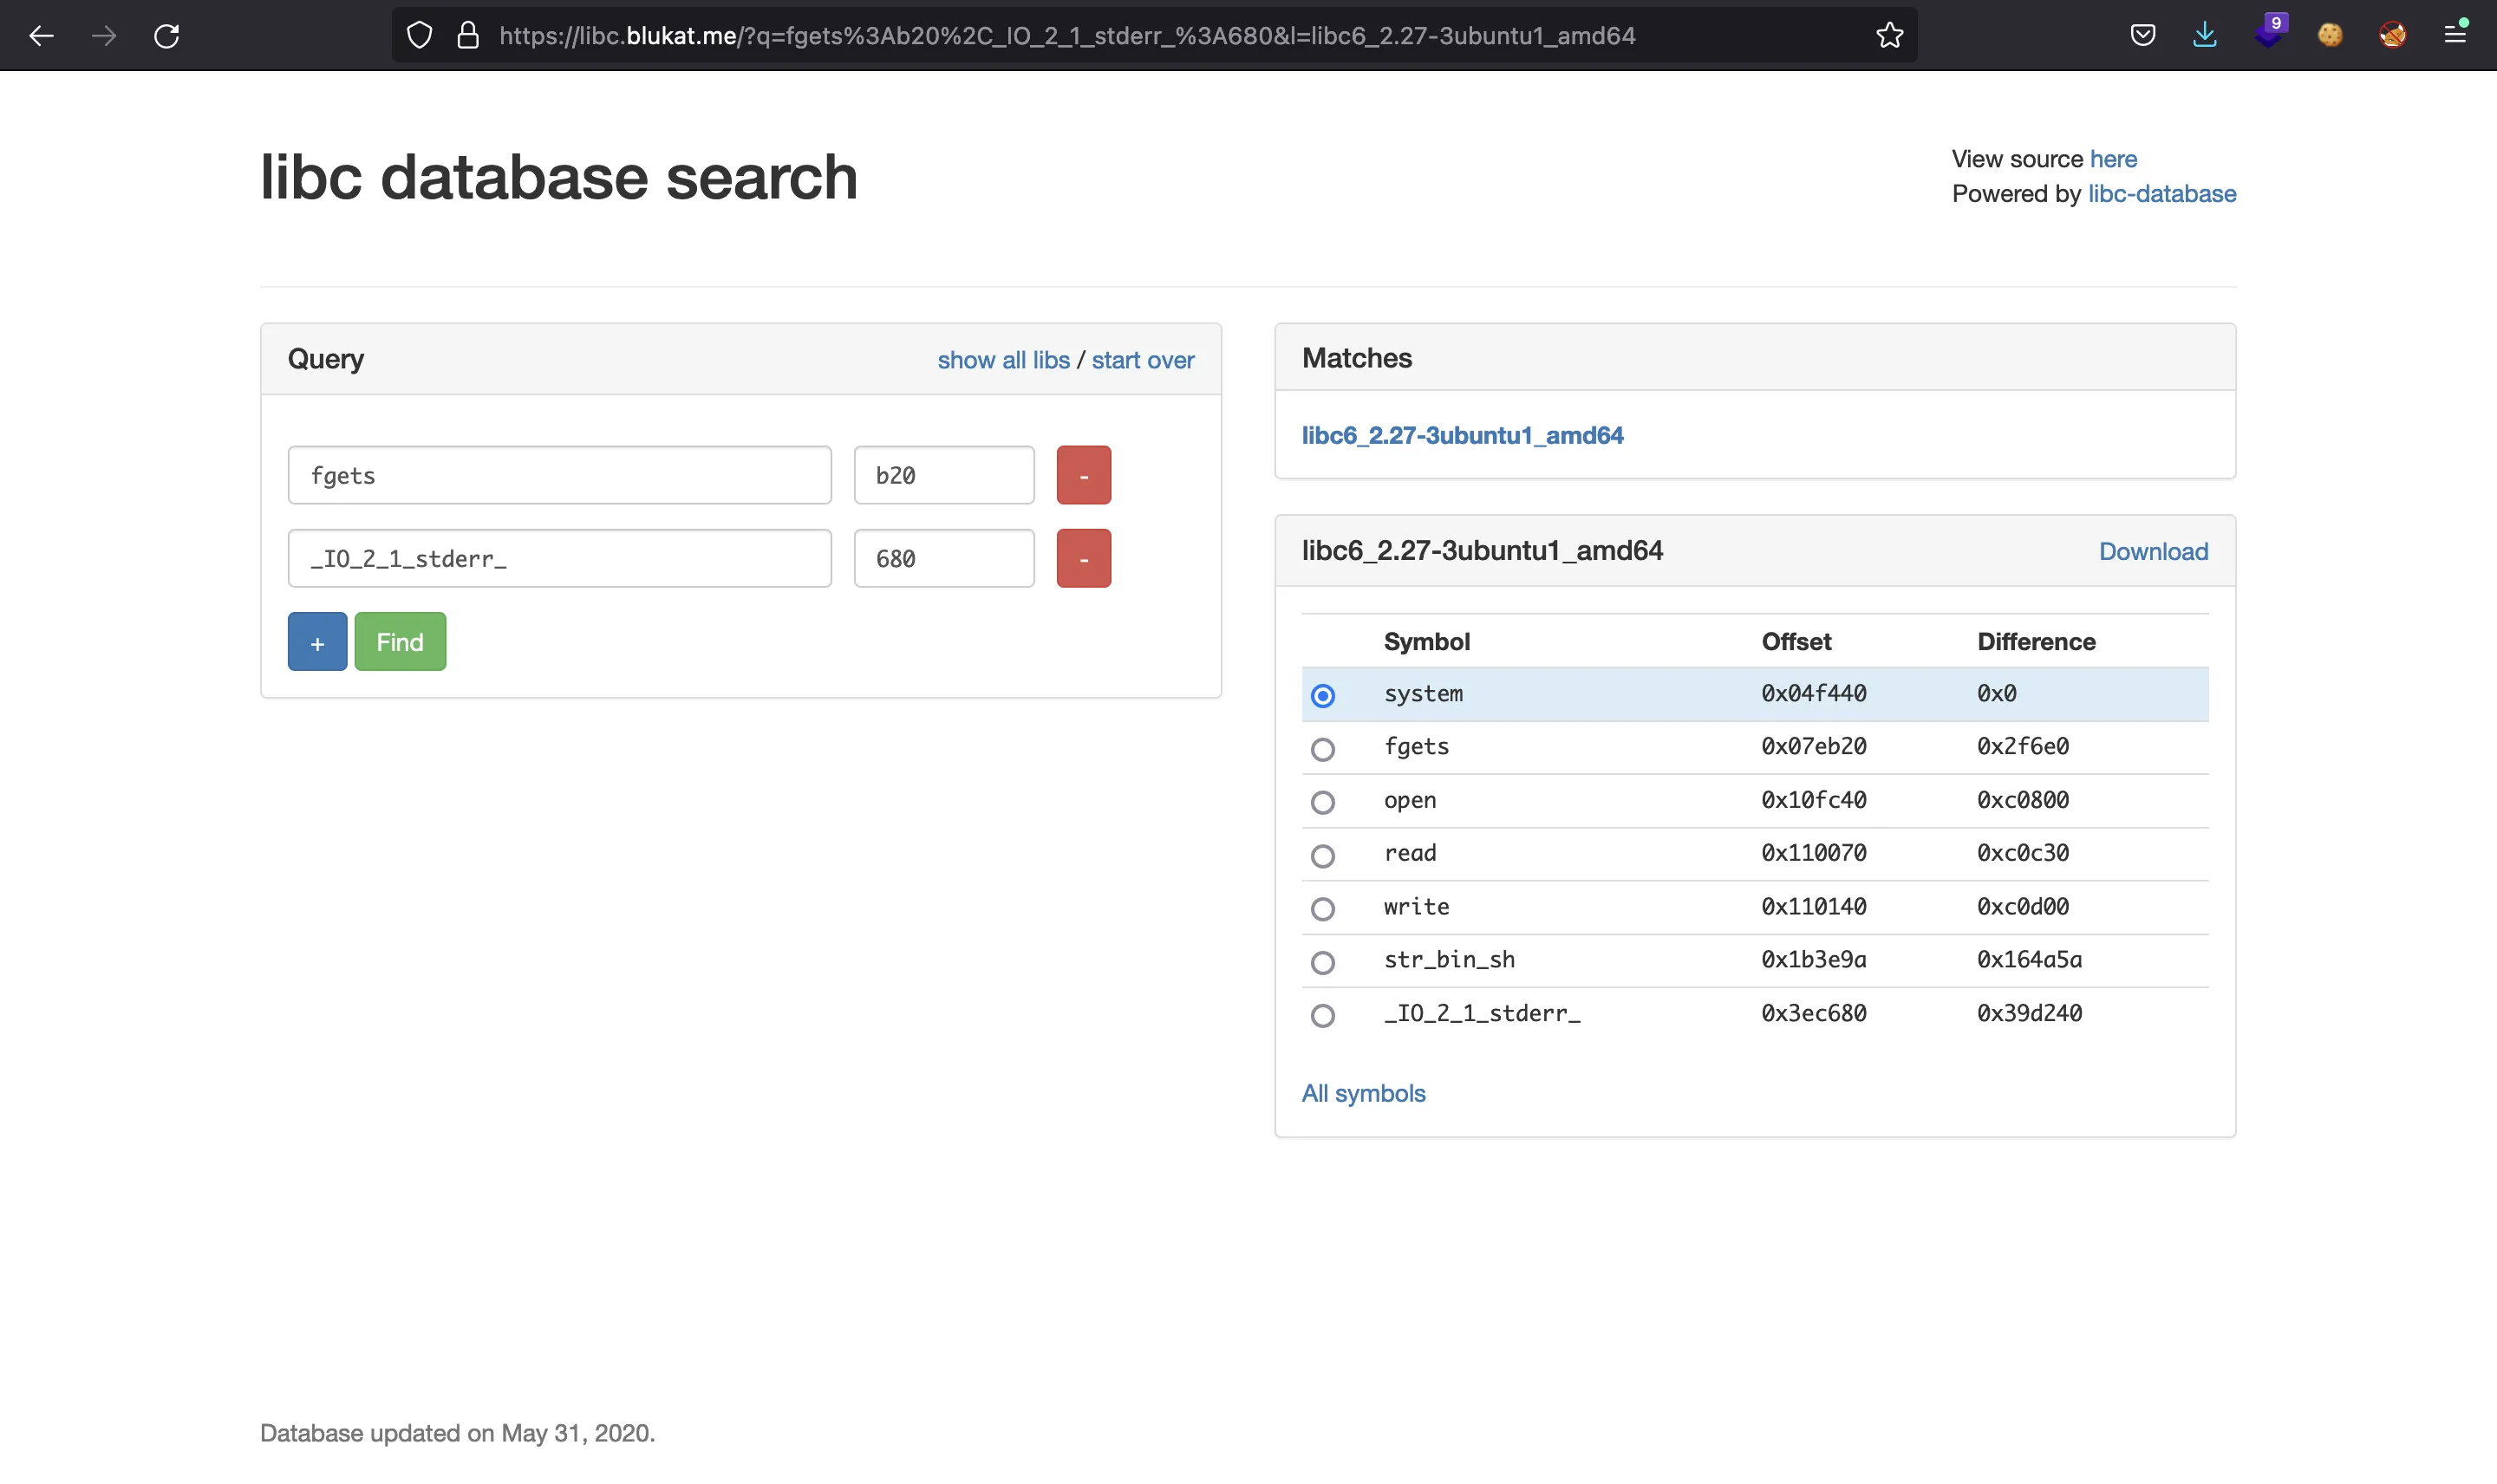
Task: Click the Offset column header
Action: [1796, 642]
